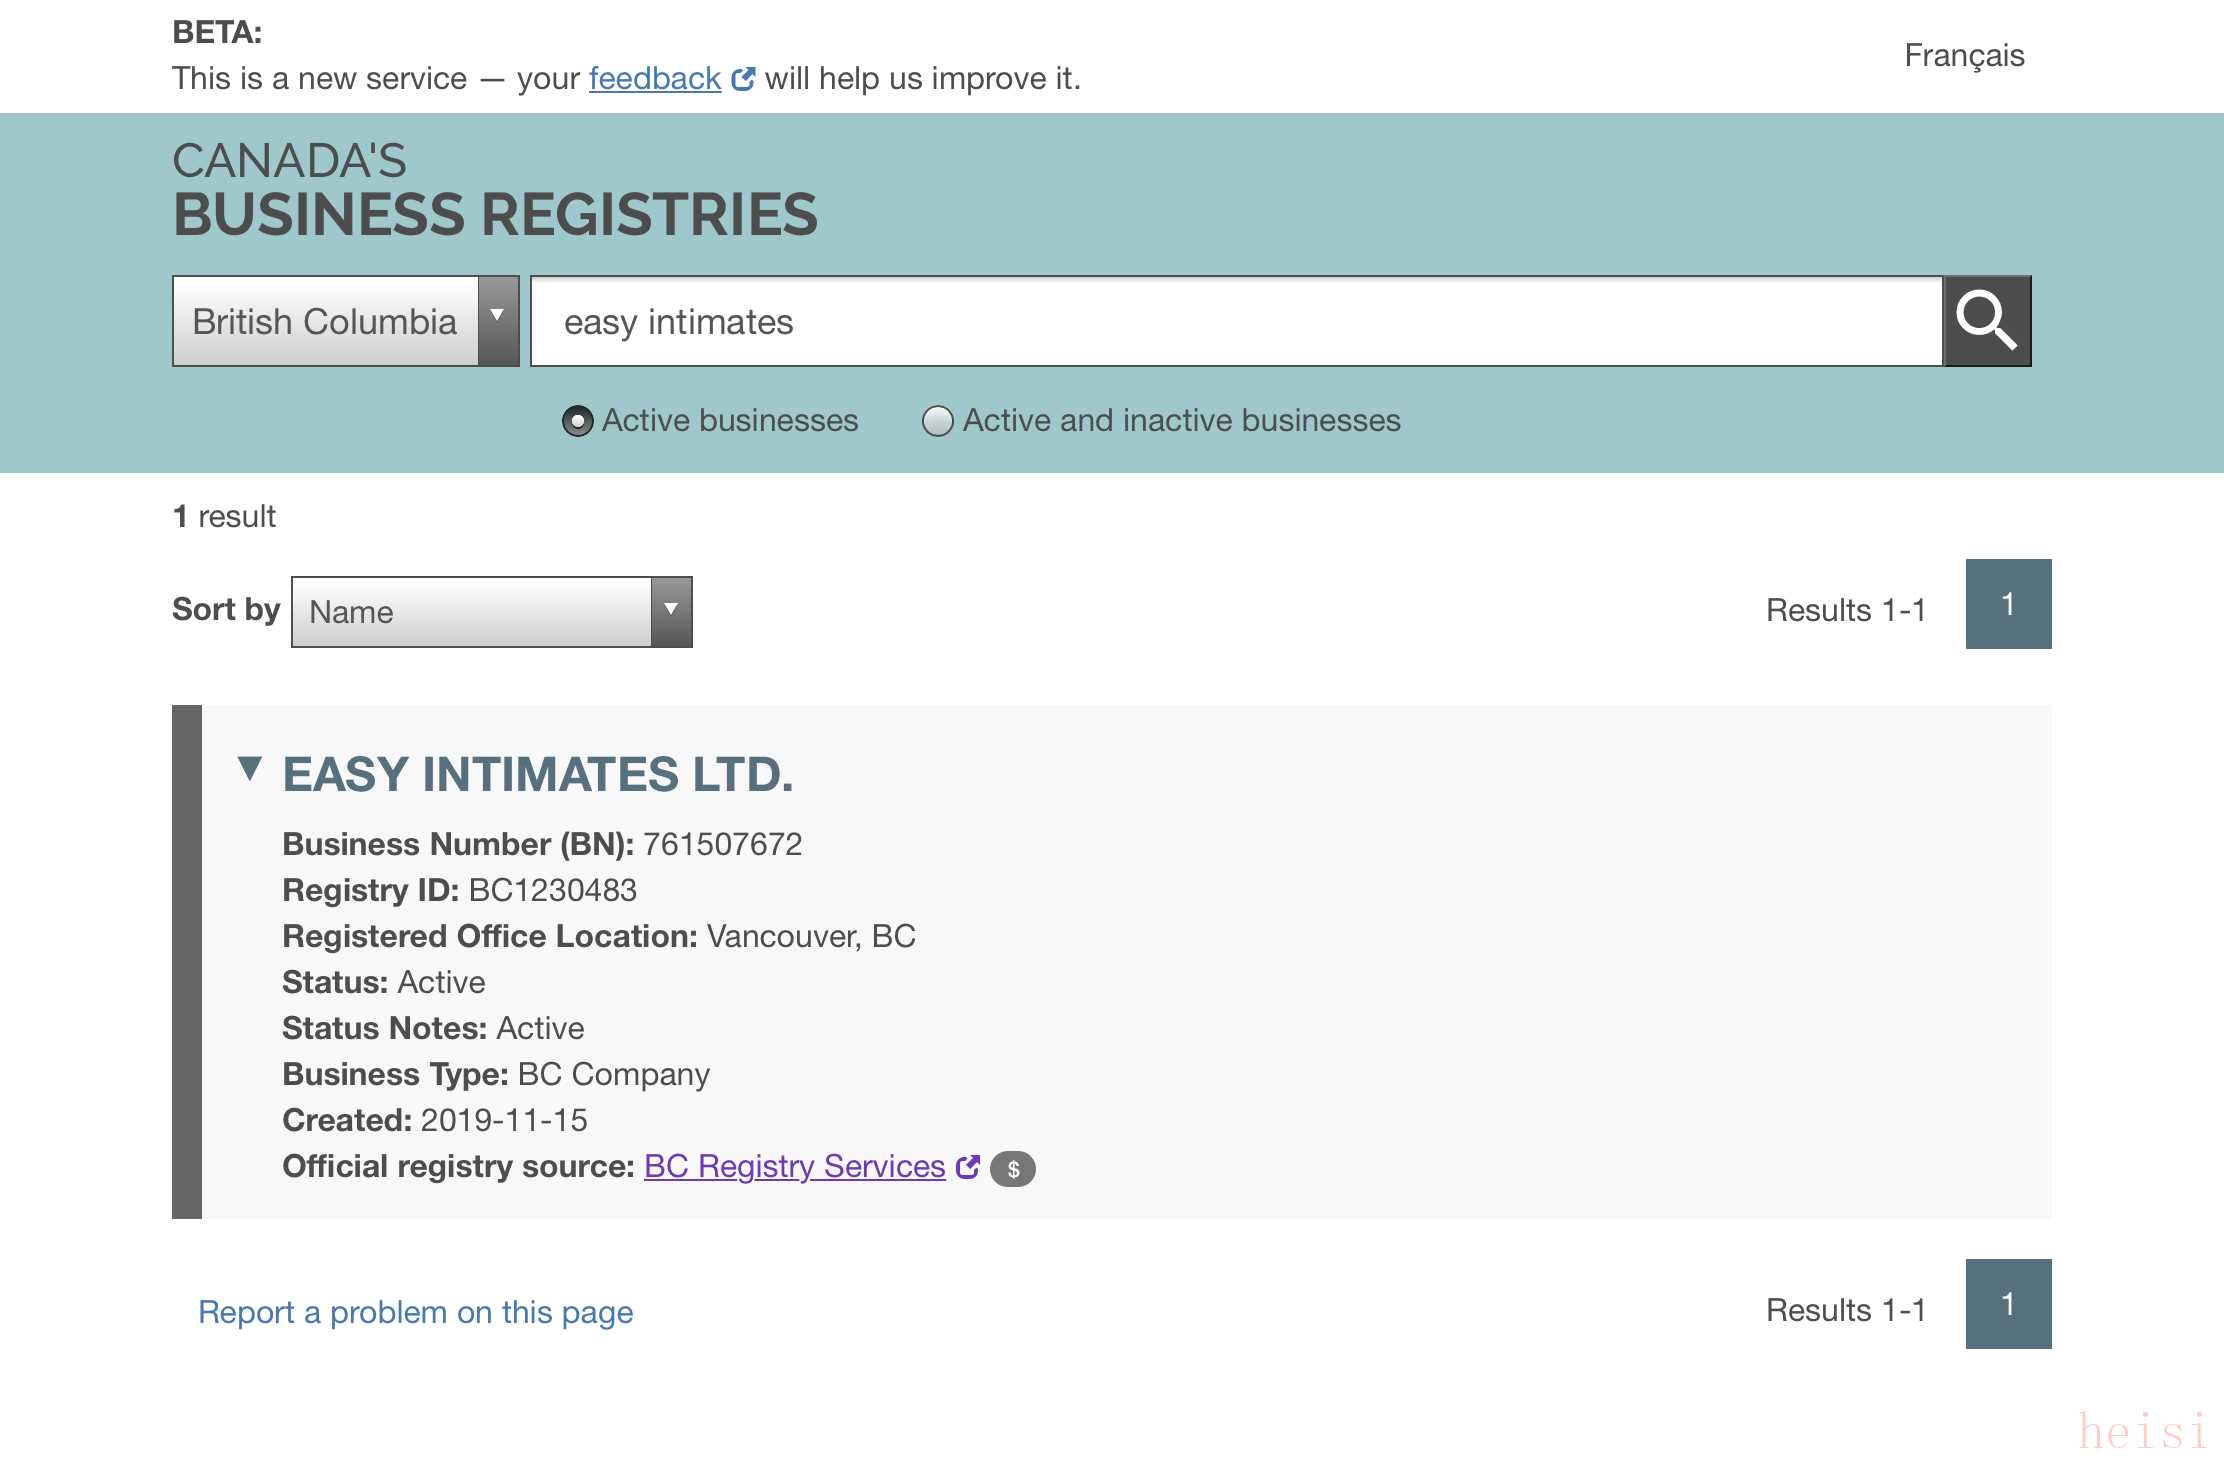Open the BC Registry Services link

(794, 1167)
